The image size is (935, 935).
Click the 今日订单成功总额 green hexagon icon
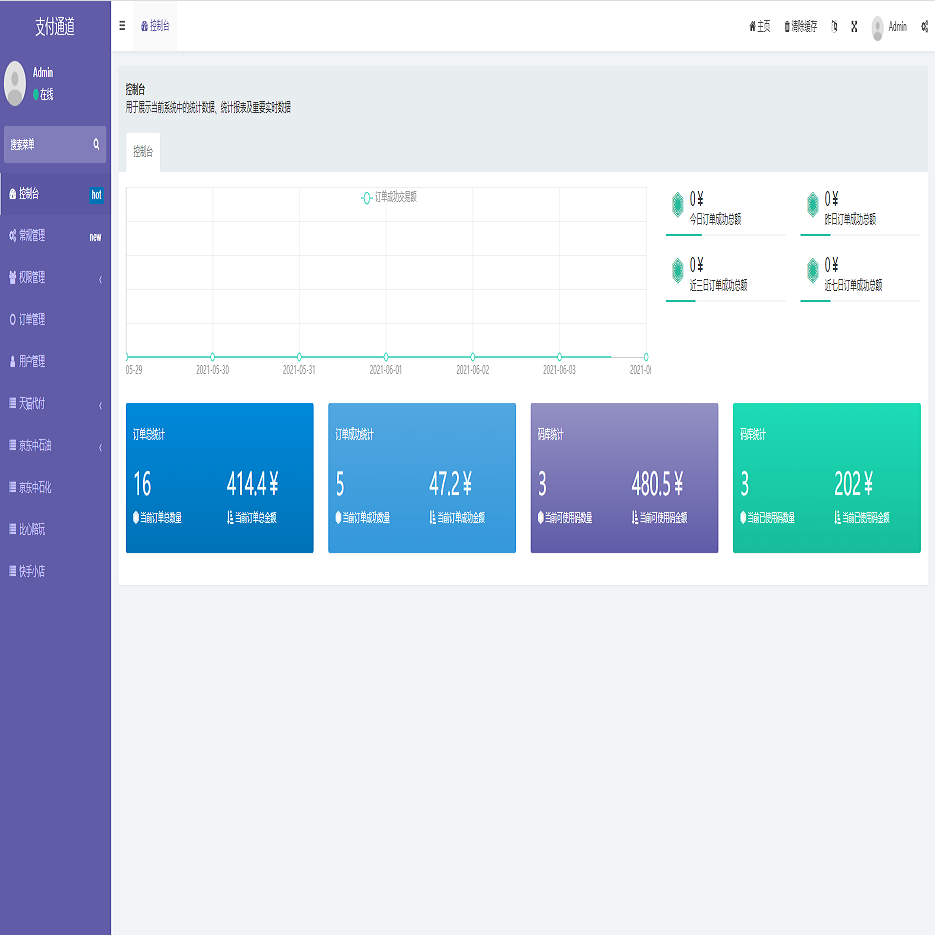(677, 204)
